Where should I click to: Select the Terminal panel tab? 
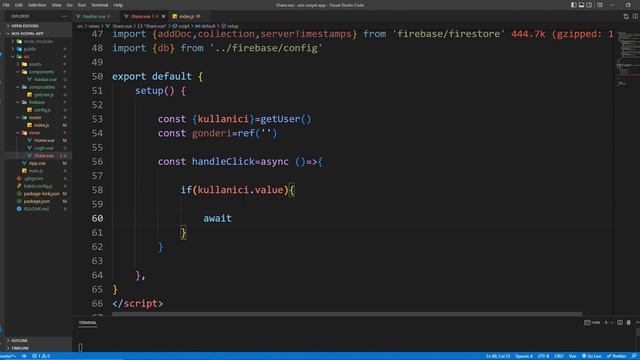coord(88,322)
